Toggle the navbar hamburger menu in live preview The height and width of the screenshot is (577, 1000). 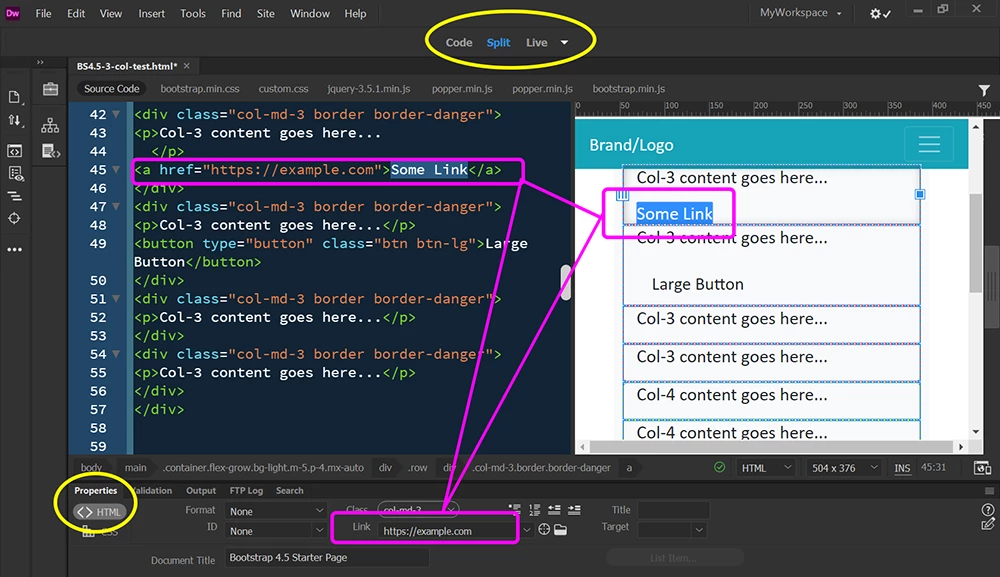[929, 145]
